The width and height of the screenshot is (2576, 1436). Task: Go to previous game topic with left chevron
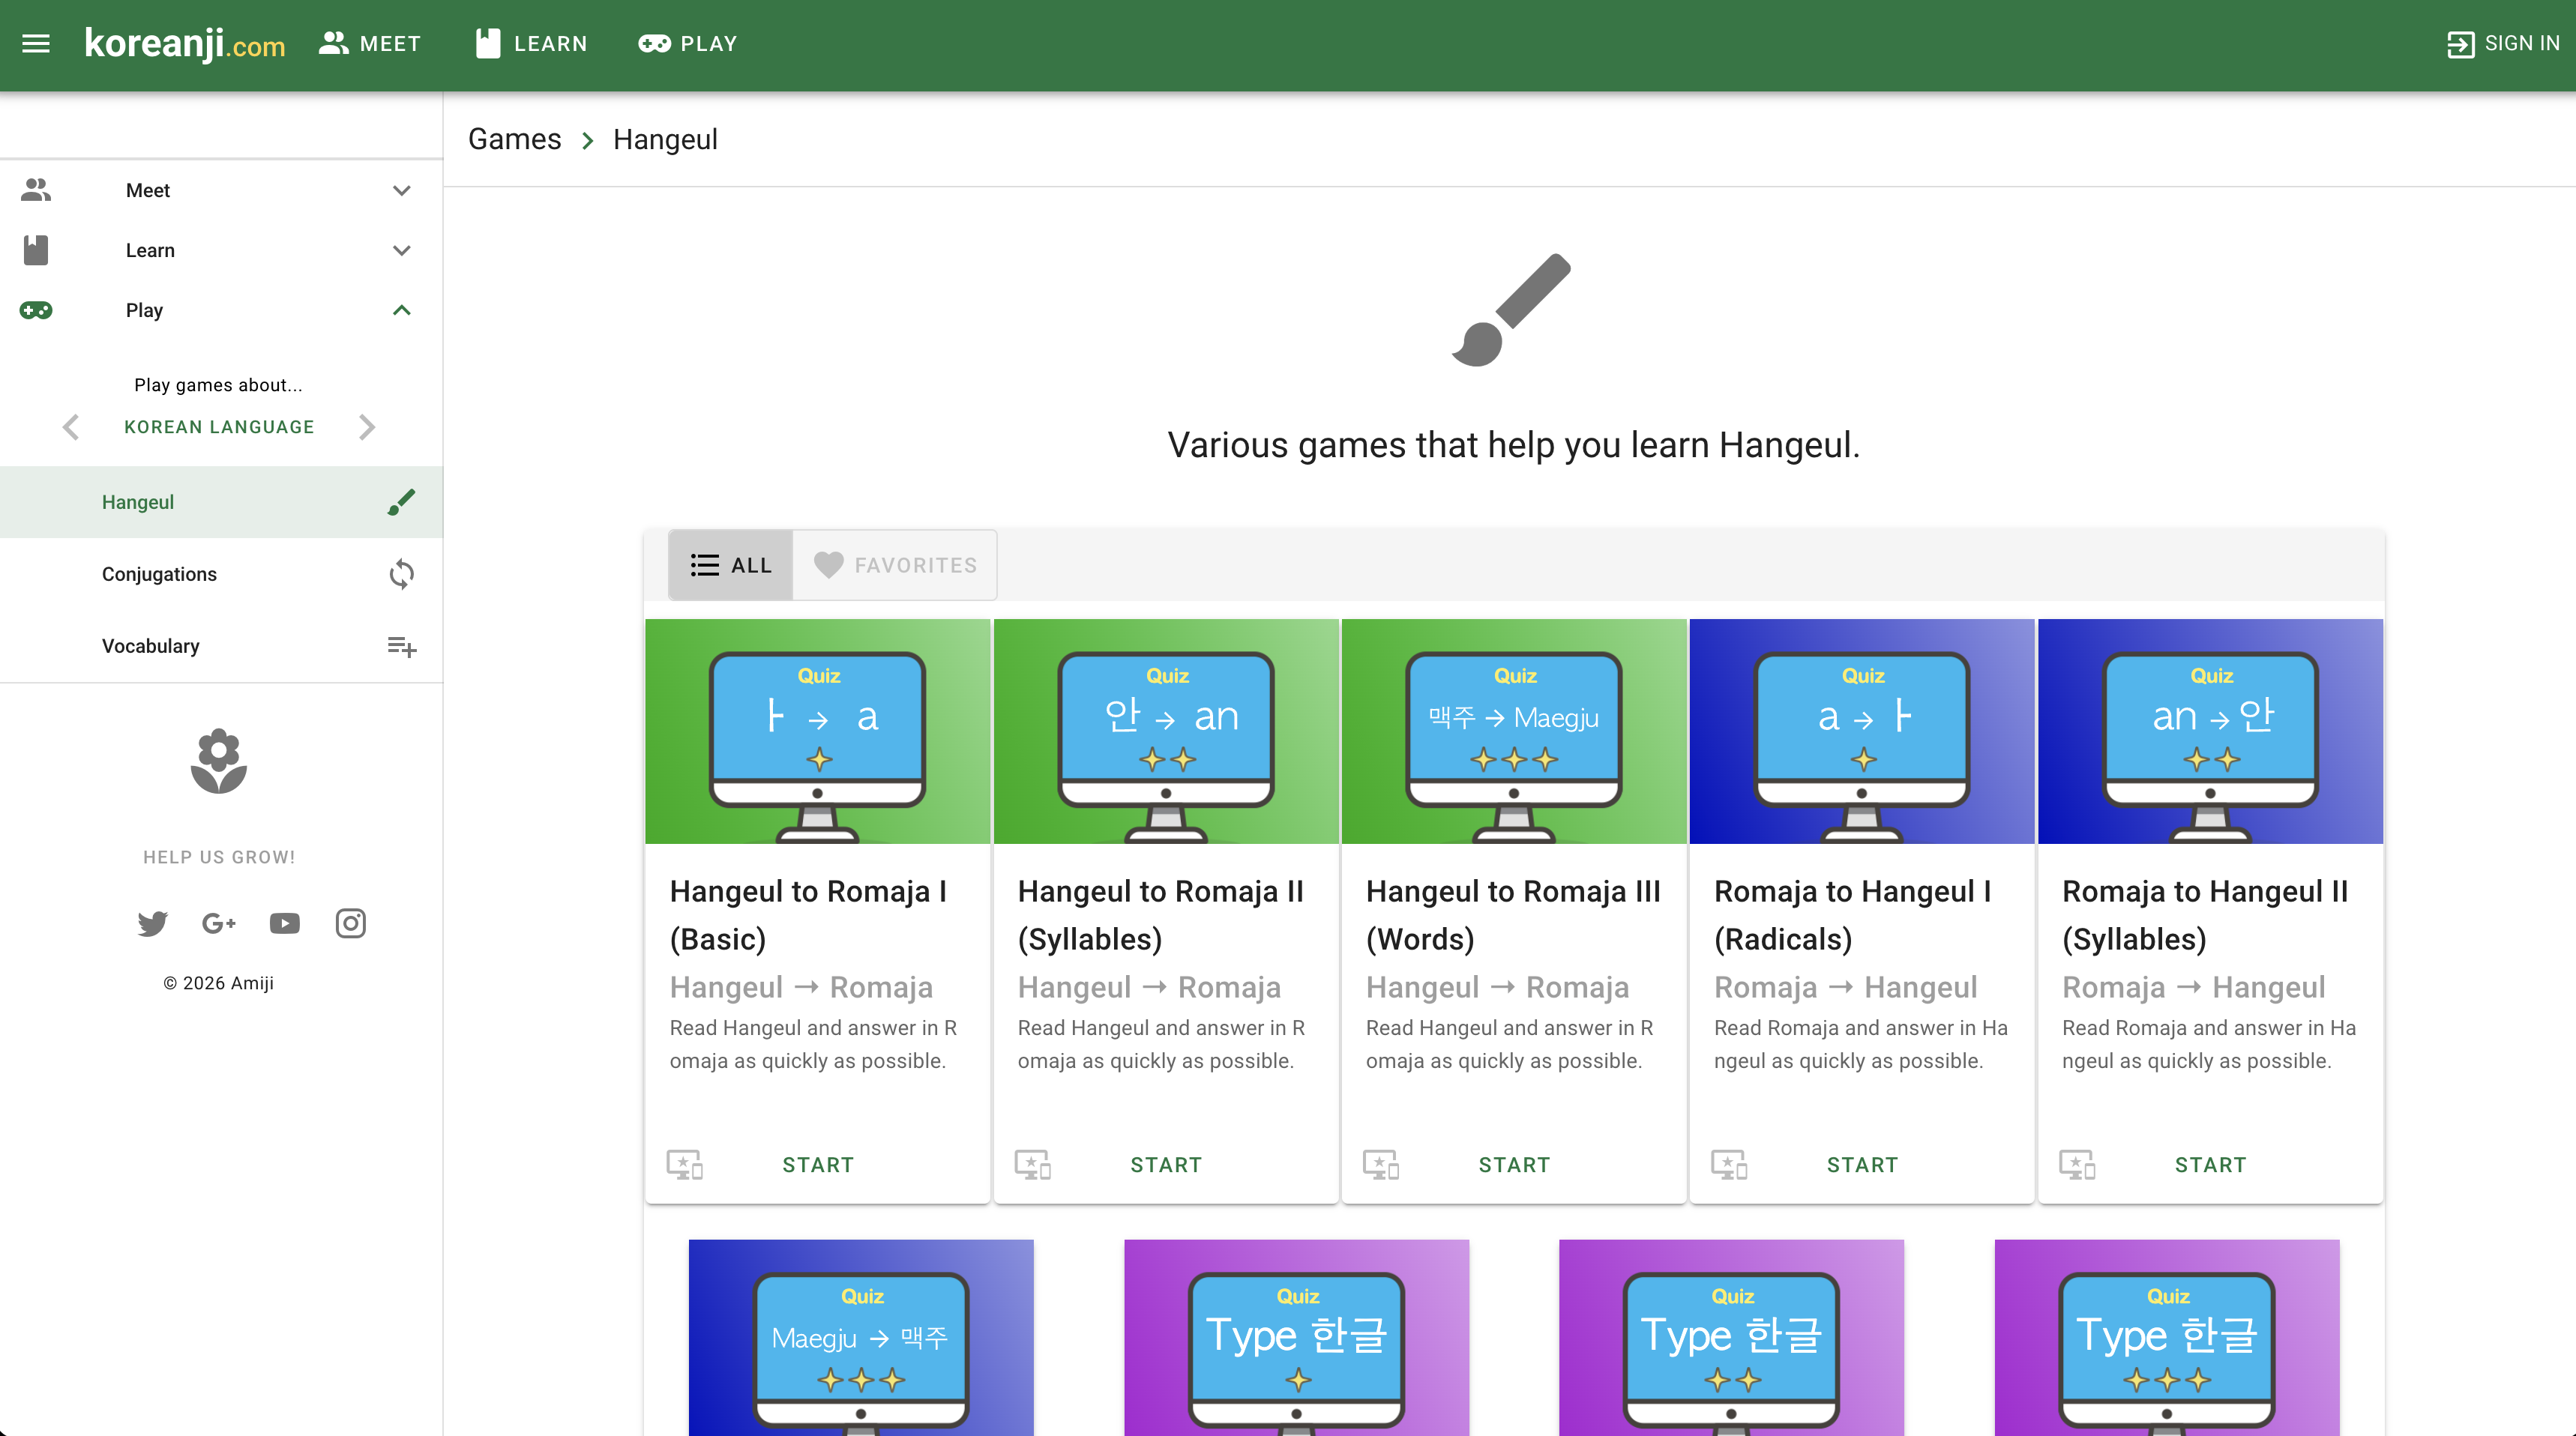[x=70, y=427]
